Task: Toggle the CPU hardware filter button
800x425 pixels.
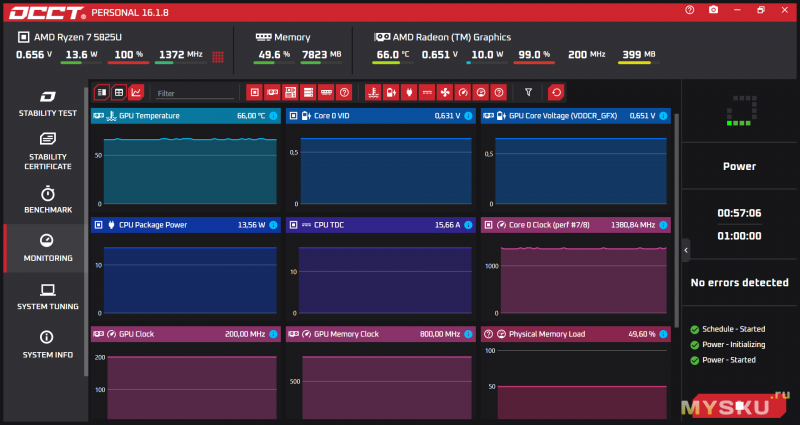Action: pyautogui.click(x=254, y=92)
